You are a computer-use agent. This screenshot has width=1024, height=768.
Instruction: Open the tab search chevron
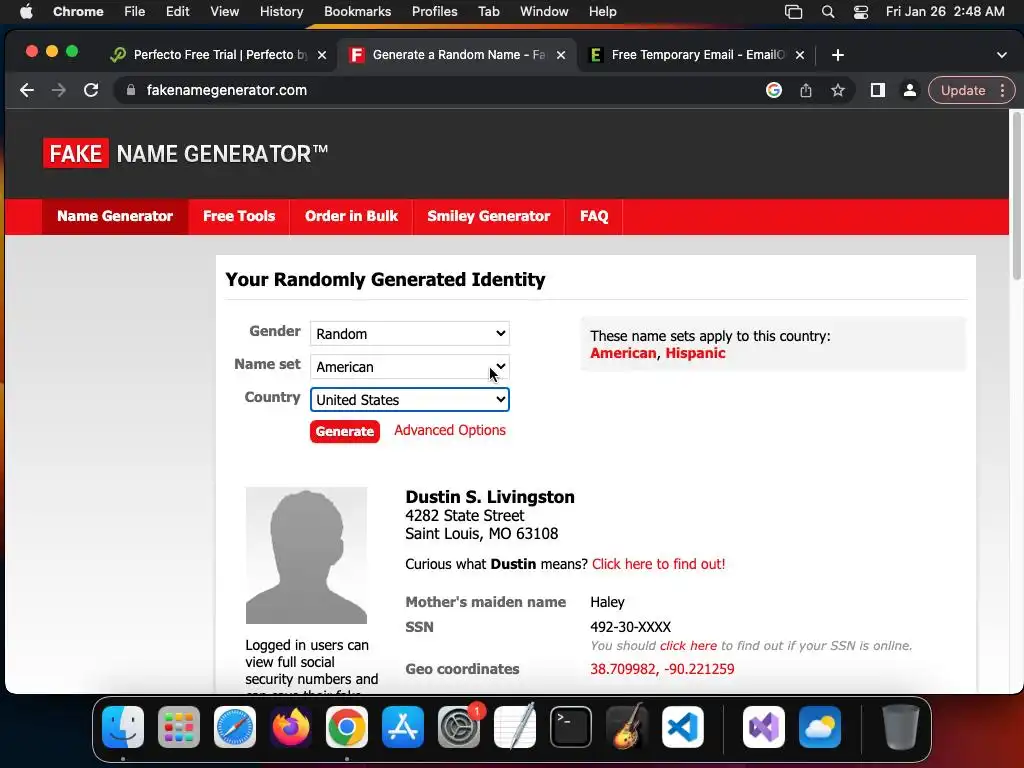tap(1002, 55)
